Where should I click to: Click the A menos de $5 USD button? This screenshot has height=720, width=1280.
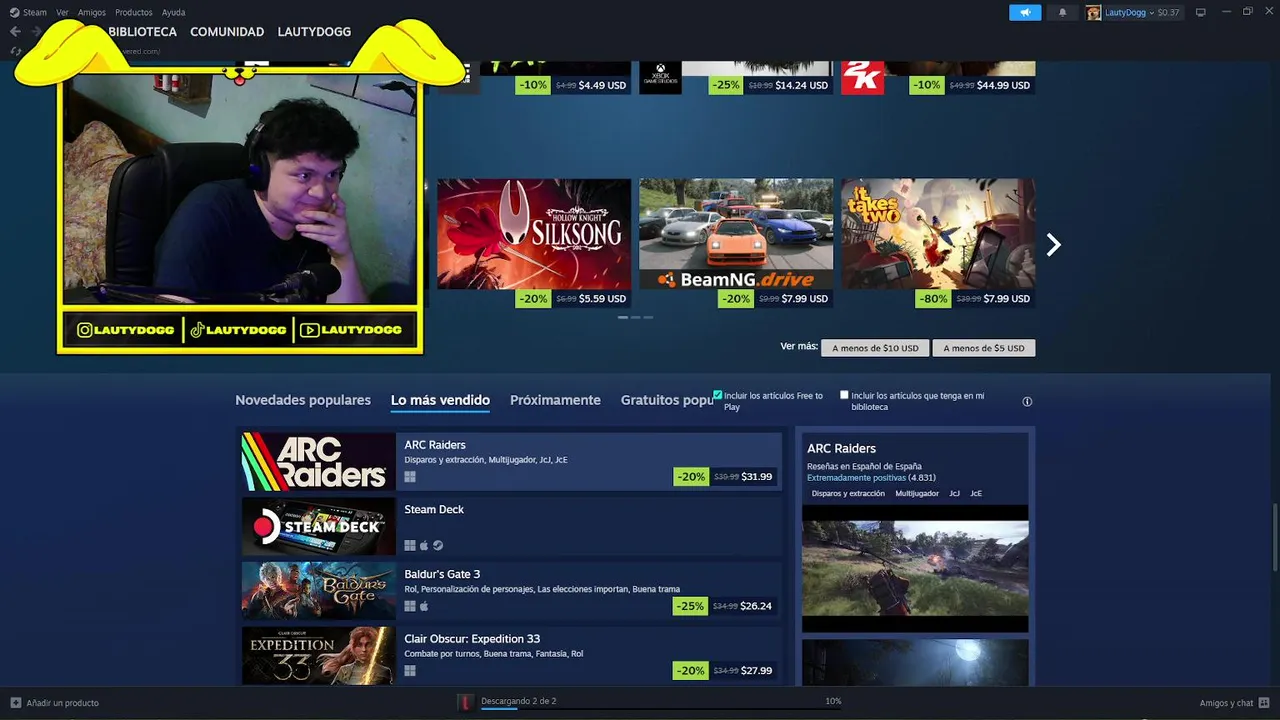[x=984, y=348]
